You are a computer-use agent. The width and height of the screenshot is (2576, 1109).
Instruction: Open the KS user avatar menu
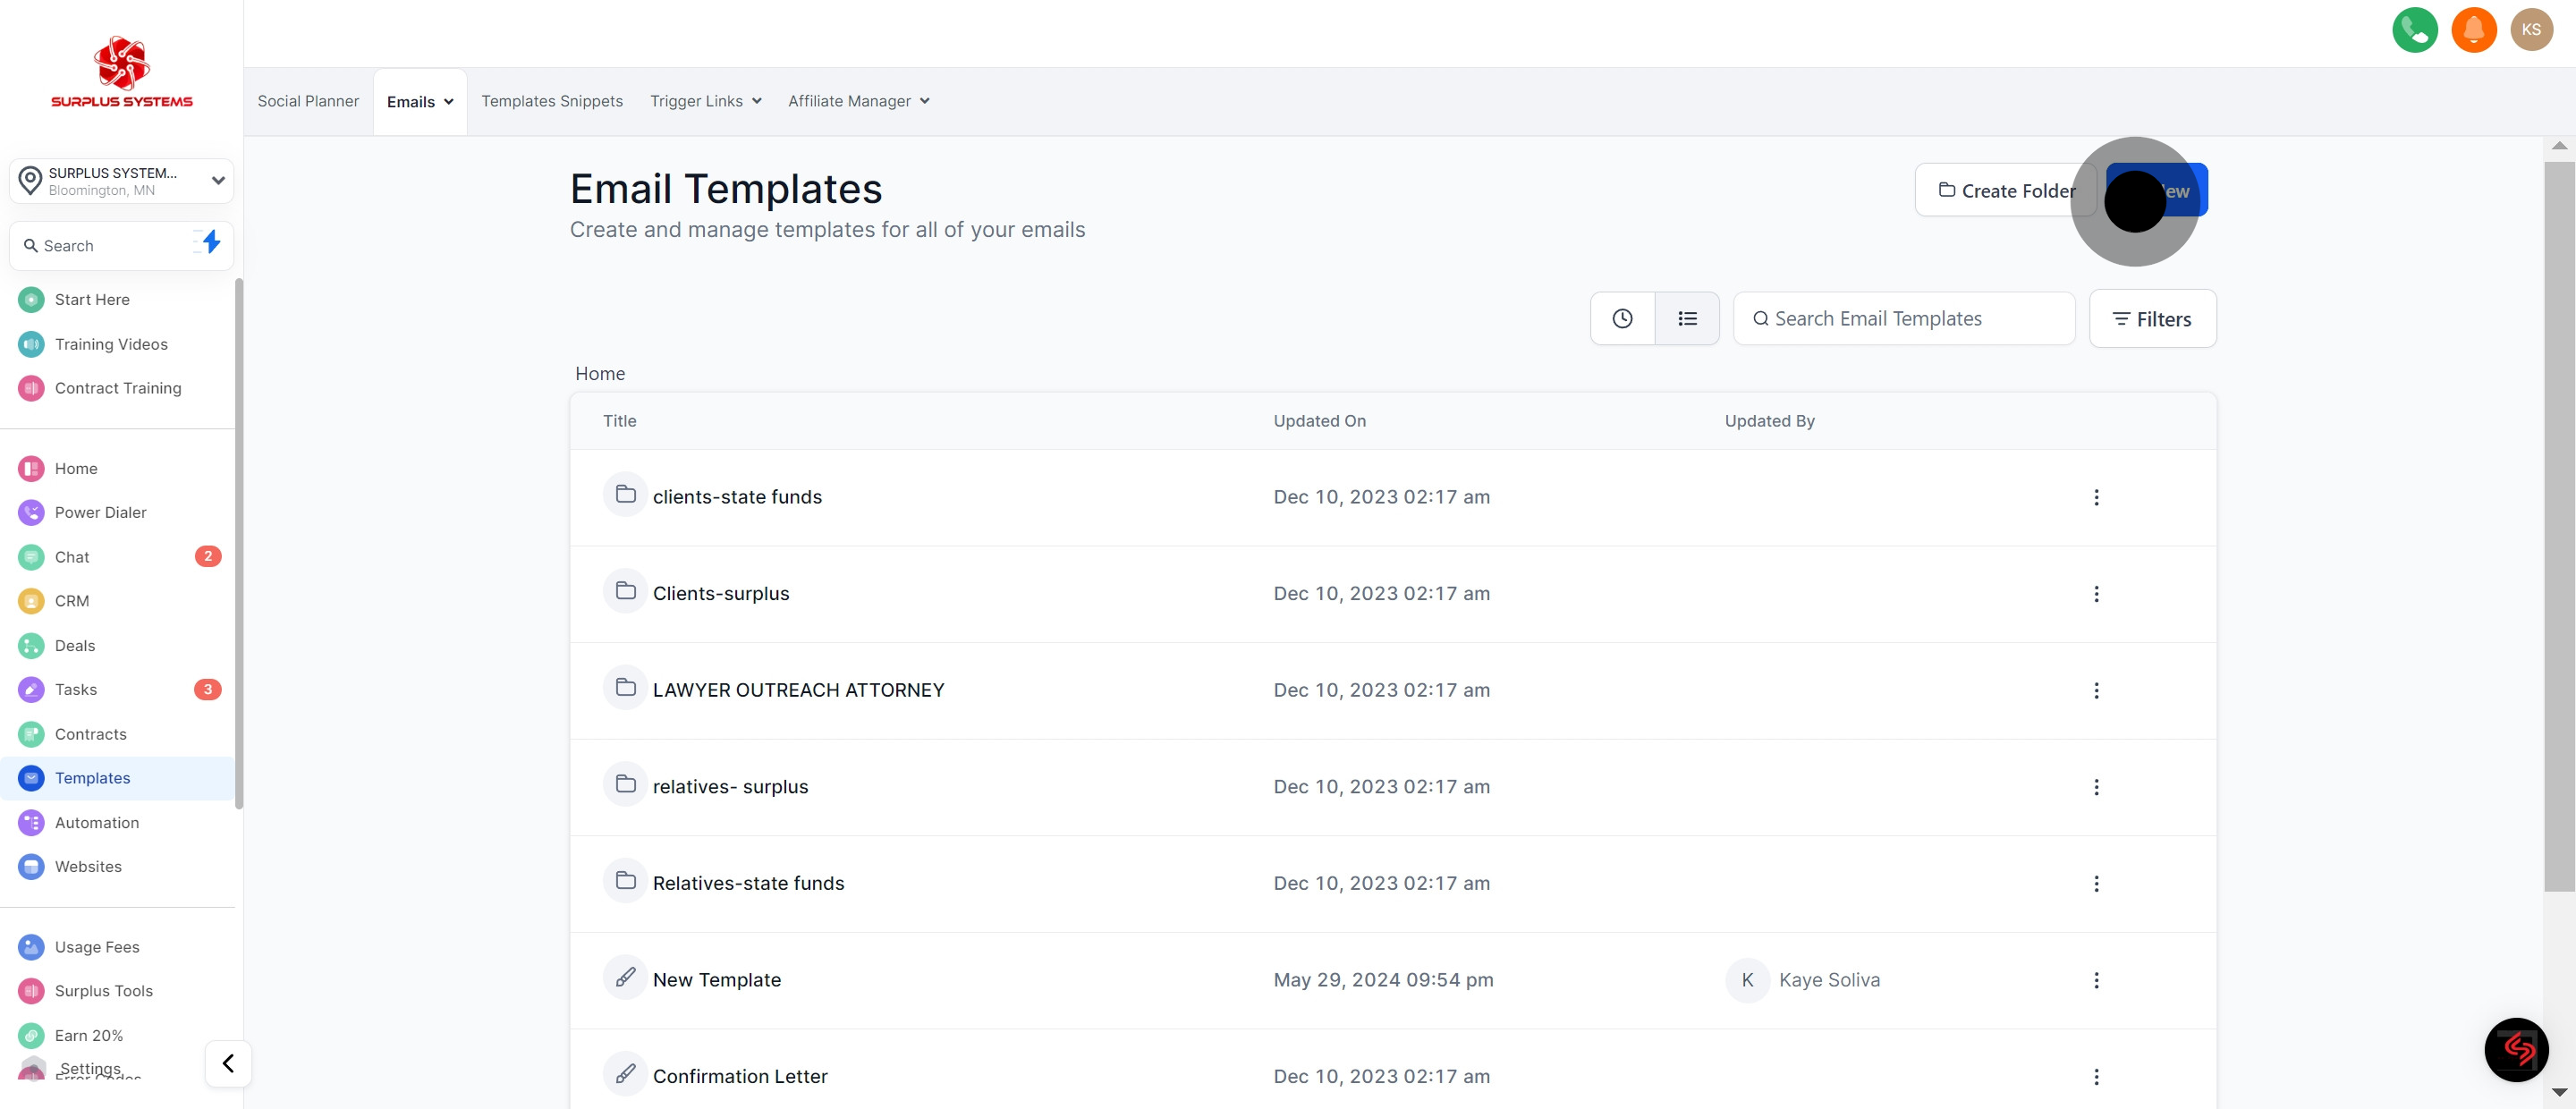pos(2531,30)
